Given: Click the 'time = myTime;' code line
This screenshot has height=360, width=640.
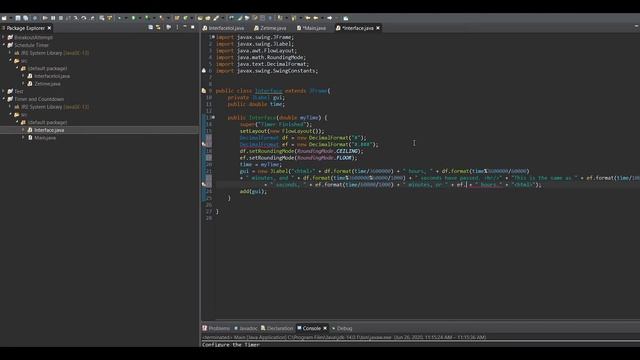Looking at the screenshot, I should pyautogui.click(x=260, y=164).
